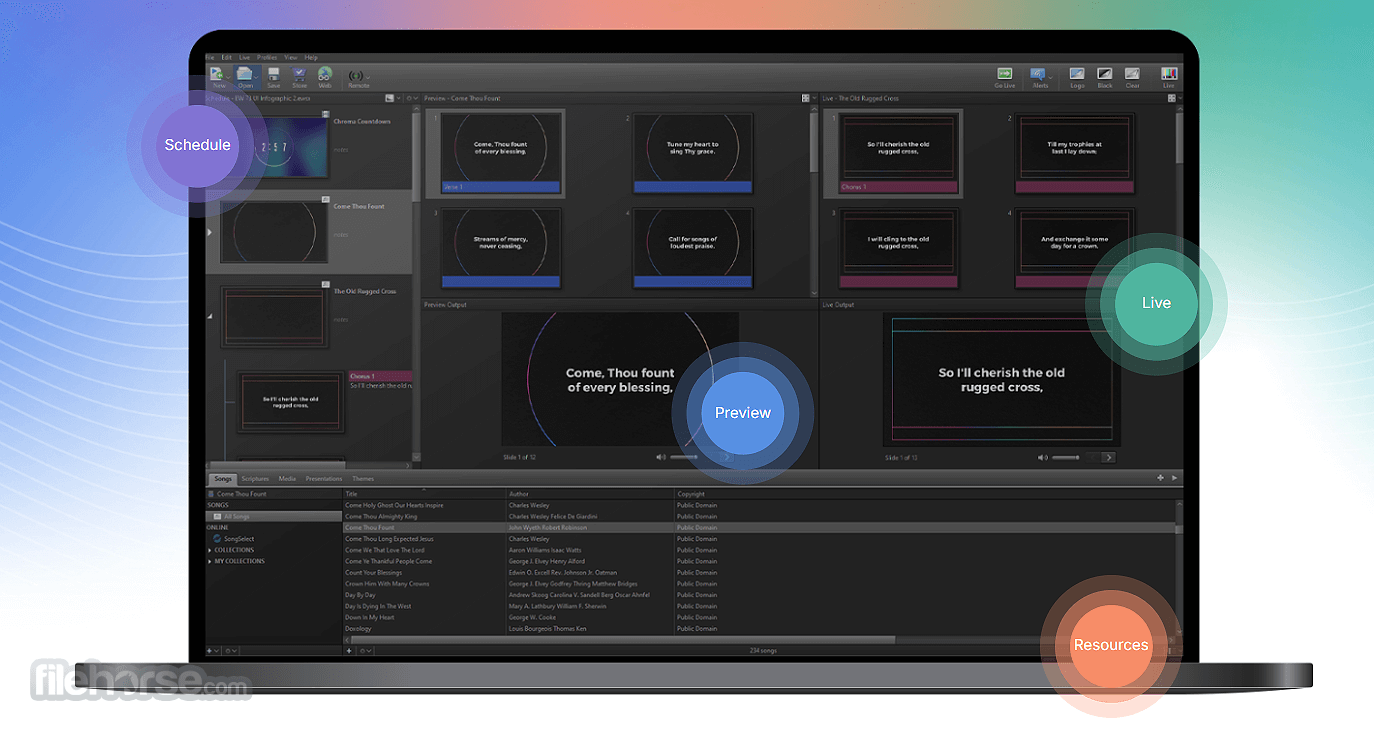Image resolution: width=1374 pixels, height=731 pixels.
Task: Open the dropdown arrow beside Open
Action: click(257, 75)
